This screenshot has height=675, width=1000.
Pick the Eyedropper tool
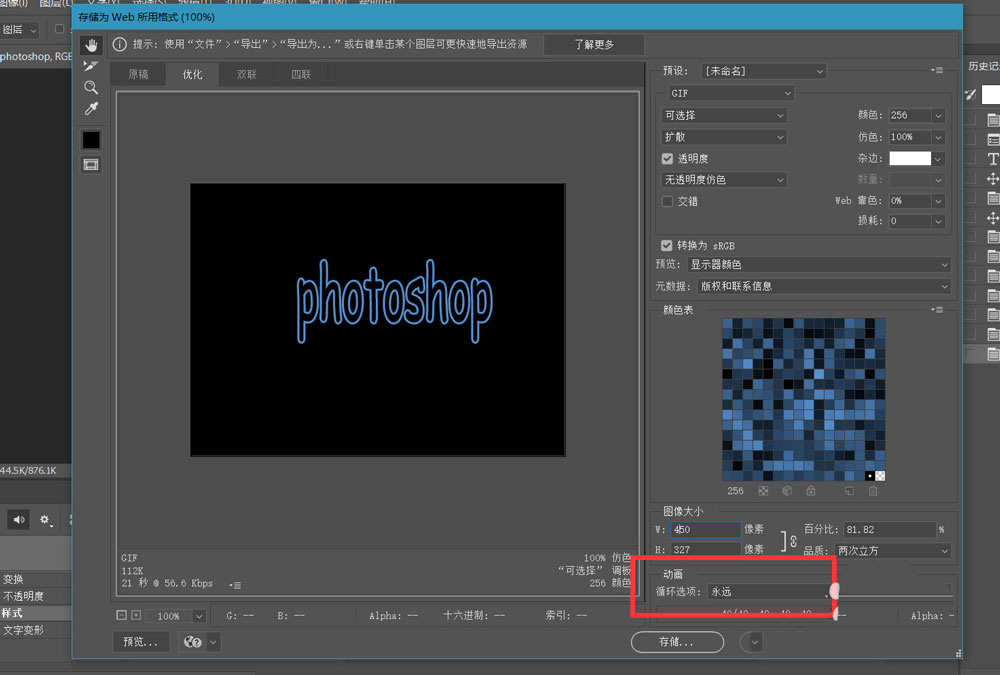point(91,108)
